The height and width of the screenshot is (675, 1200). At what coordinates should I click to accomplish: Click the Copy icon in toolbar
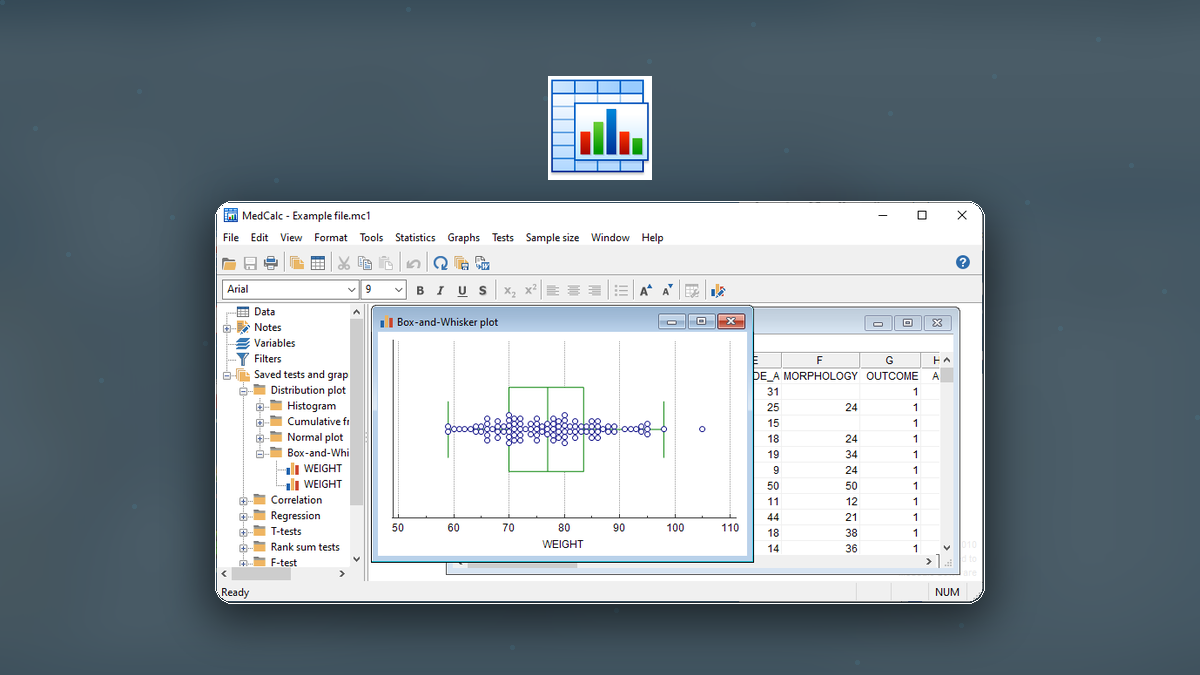point(365,263)
